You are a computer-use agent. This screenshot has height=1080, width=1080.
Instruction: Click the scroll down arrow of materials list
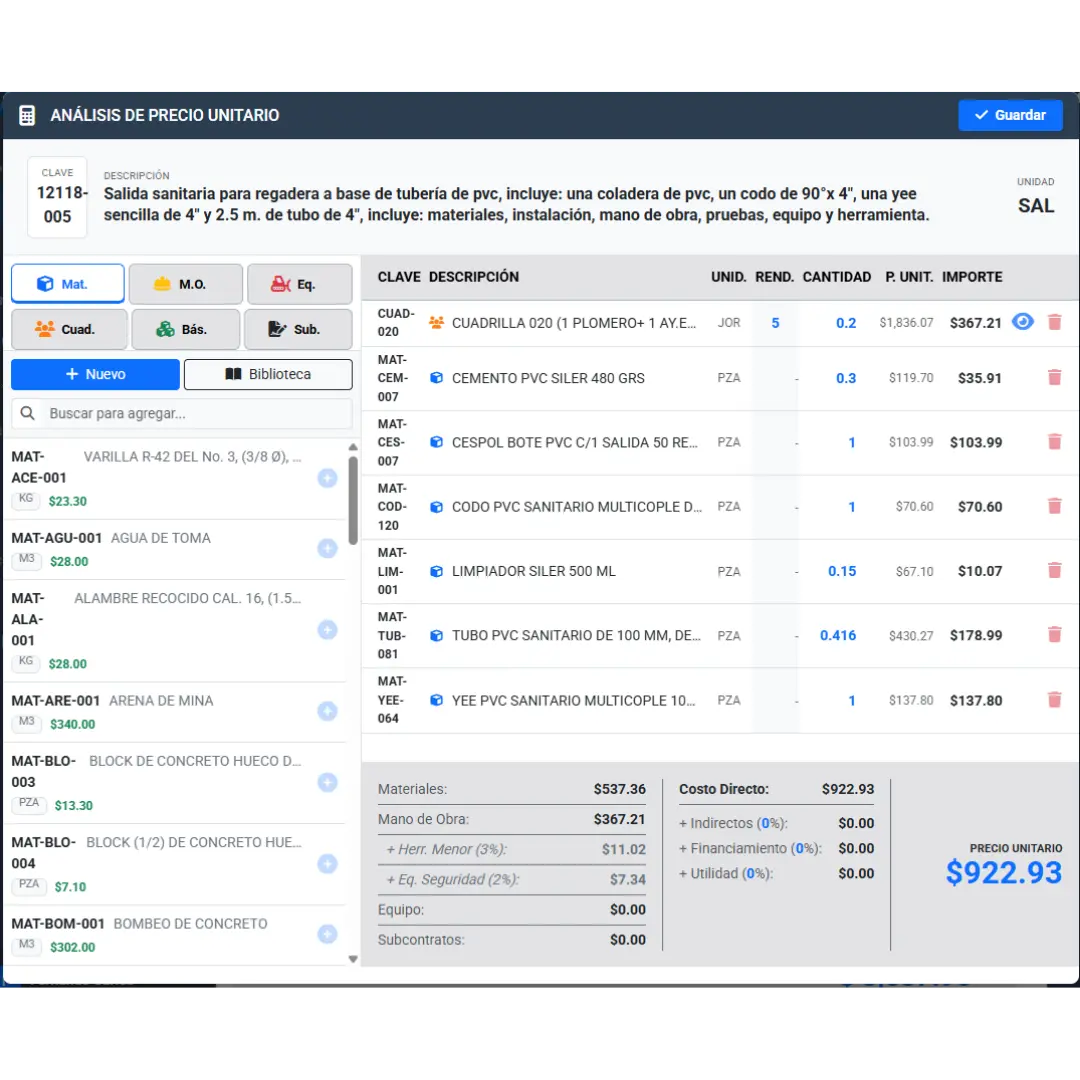click(353, 959)
